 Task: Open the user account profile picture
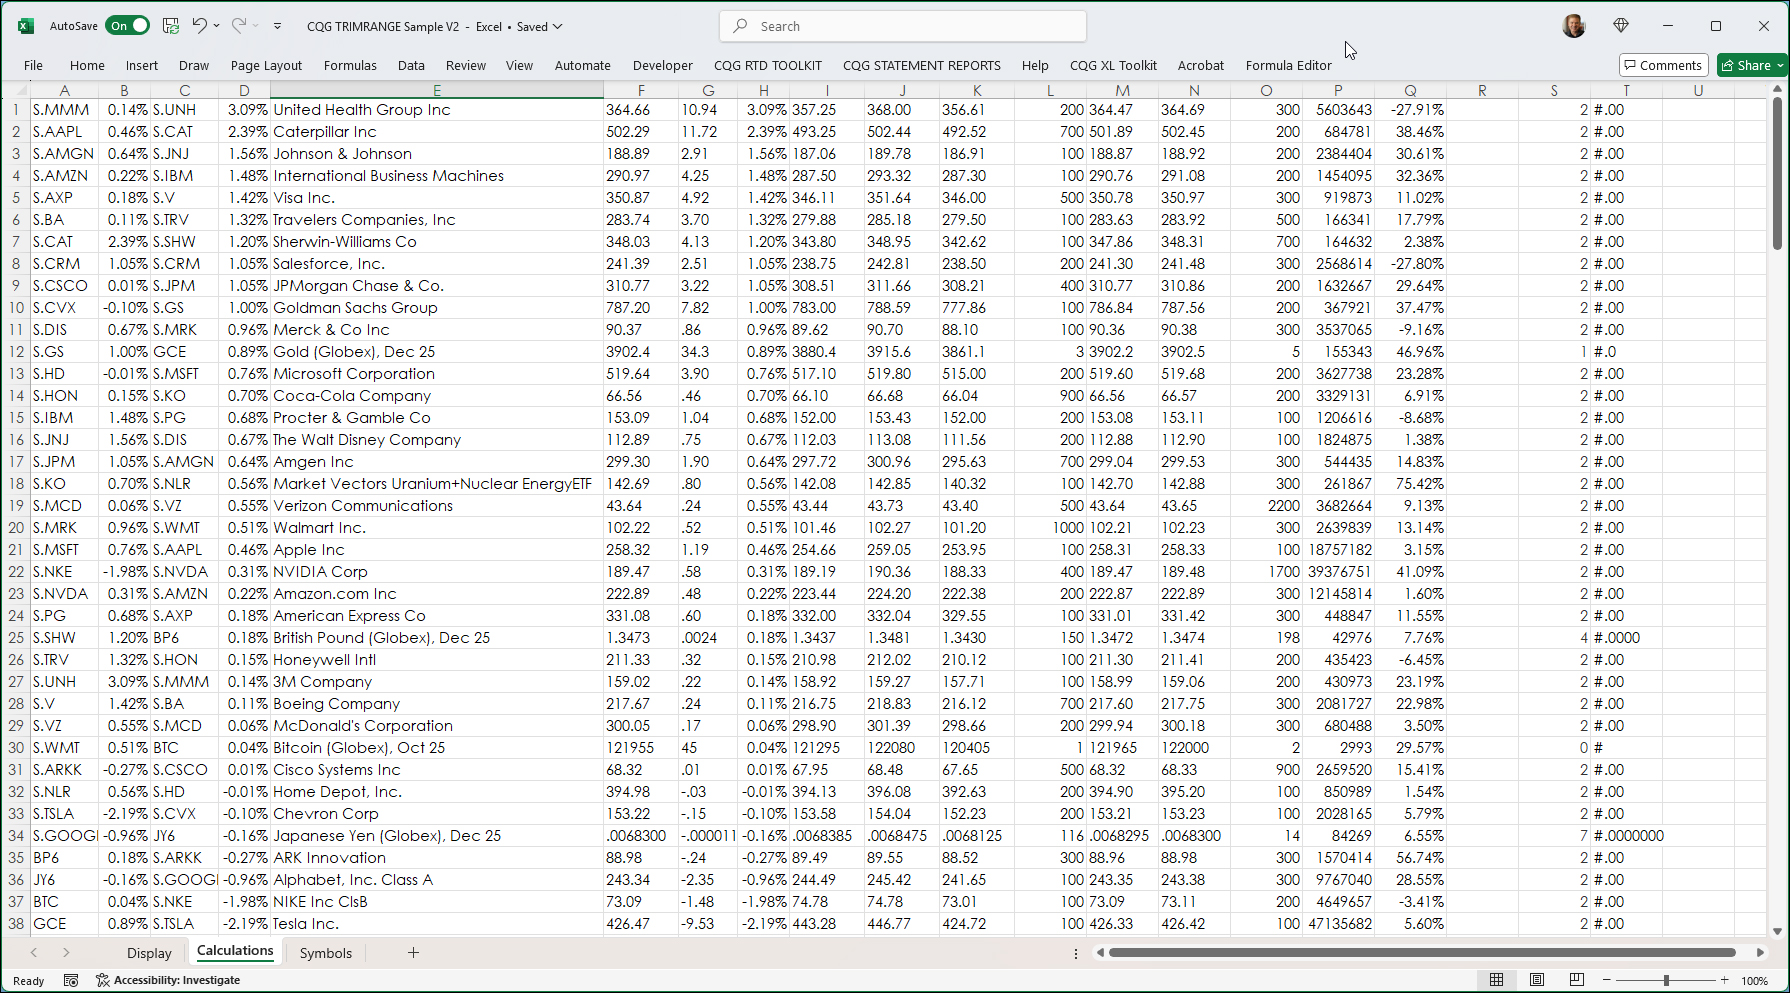[x=1574, y=26]
